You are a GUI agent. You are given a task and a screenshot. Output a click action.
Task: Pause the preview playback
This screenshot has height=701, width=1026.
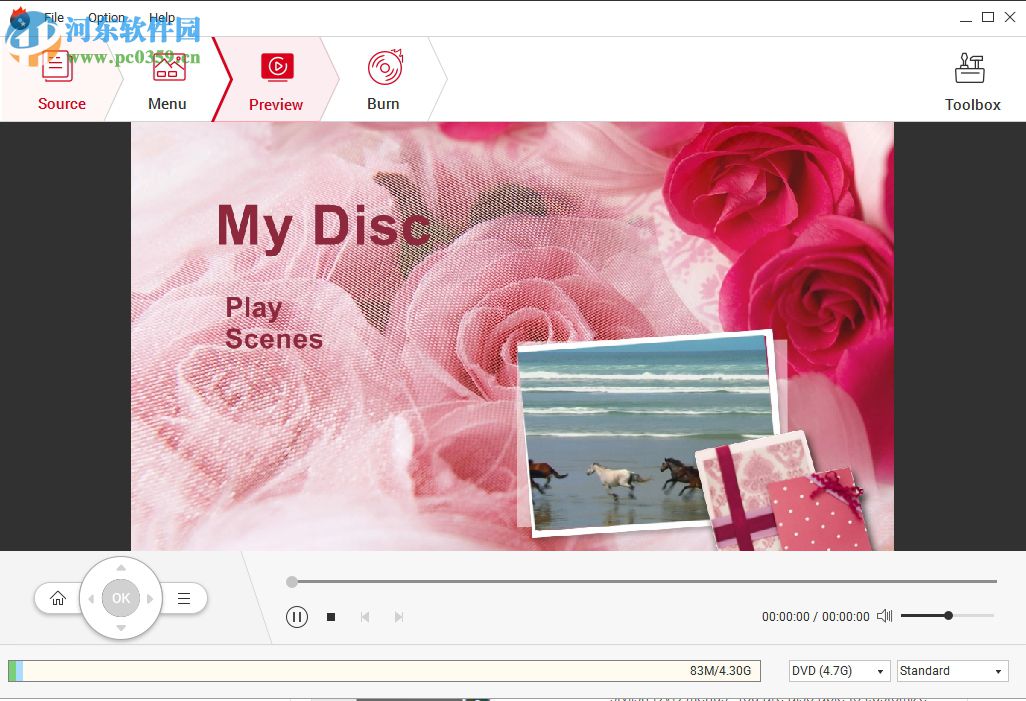297,616
